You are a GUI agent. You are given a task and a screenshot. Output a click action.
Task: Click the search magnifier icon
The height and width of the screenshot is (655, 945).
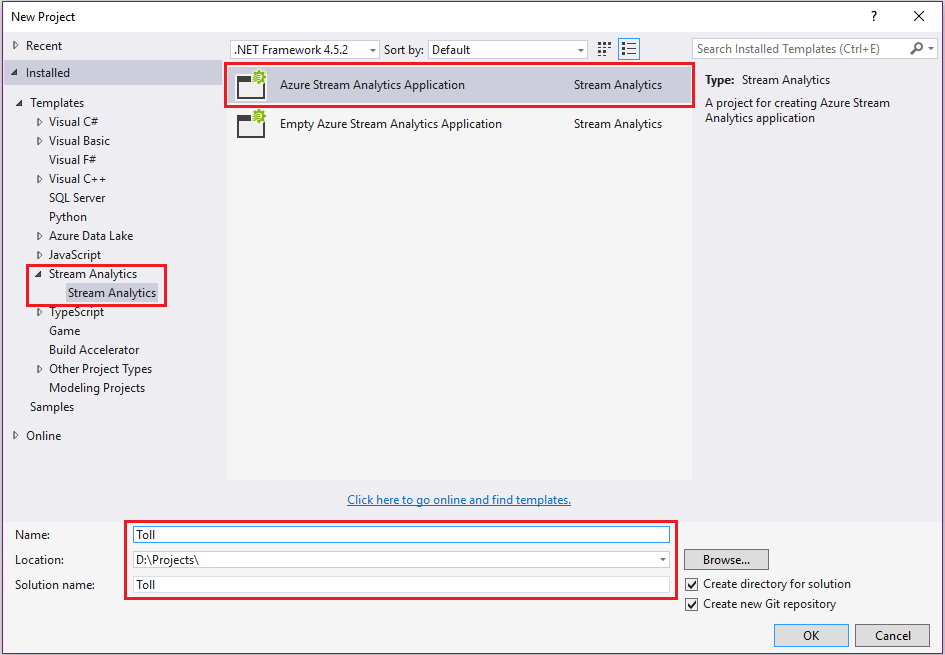coord(917,49)
